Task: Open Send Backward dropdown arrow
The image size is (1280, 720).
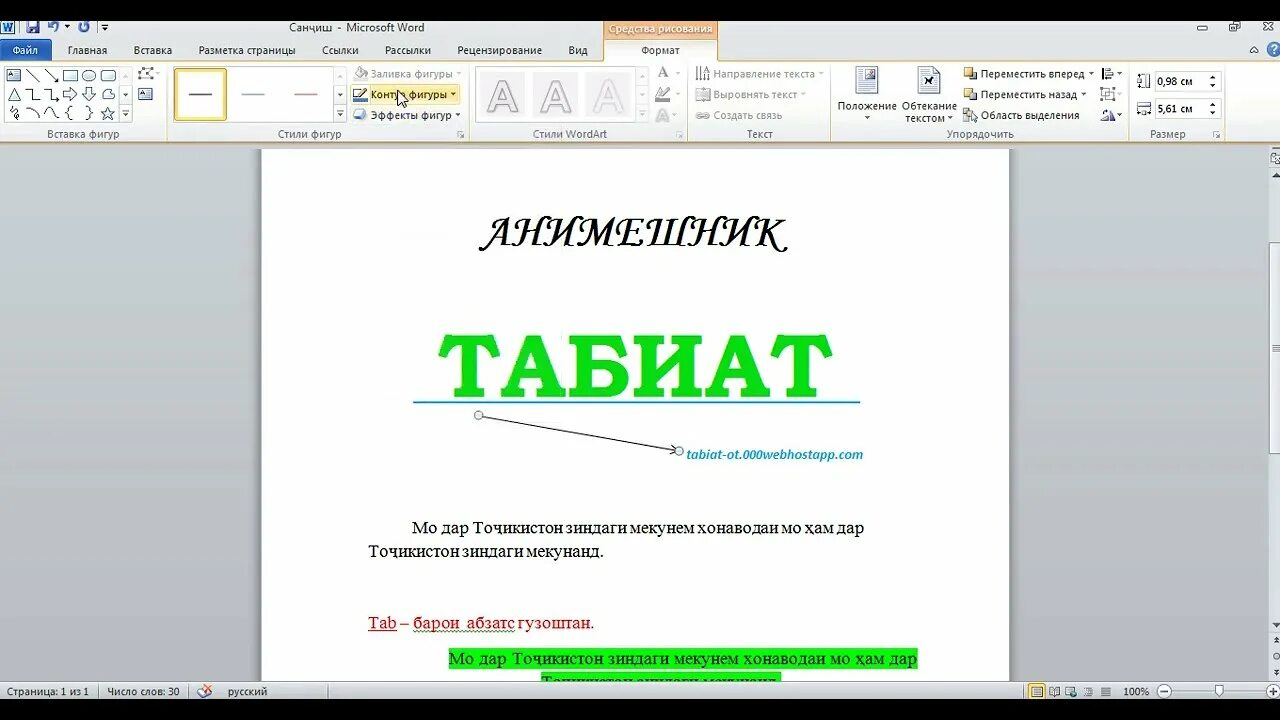Action: (x=1083, y=94)
